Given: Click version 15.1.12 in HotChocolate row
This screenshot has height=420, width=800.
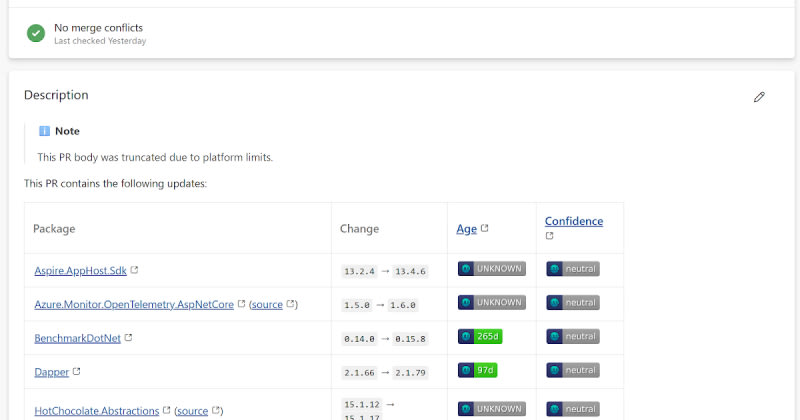Looking at the screenshot, I should click(x=362, y=405).
